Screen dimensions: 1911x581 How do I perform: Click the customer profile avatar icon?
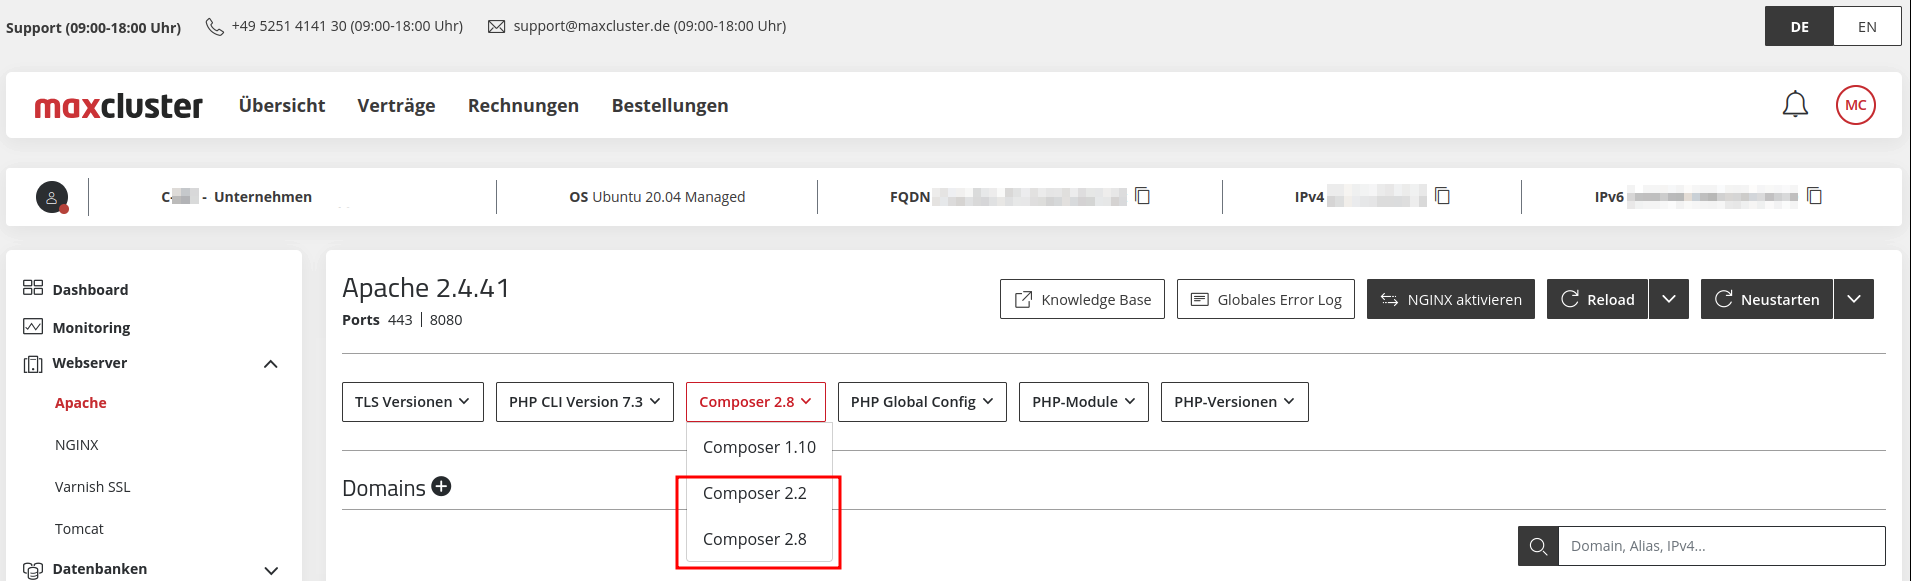52,197
